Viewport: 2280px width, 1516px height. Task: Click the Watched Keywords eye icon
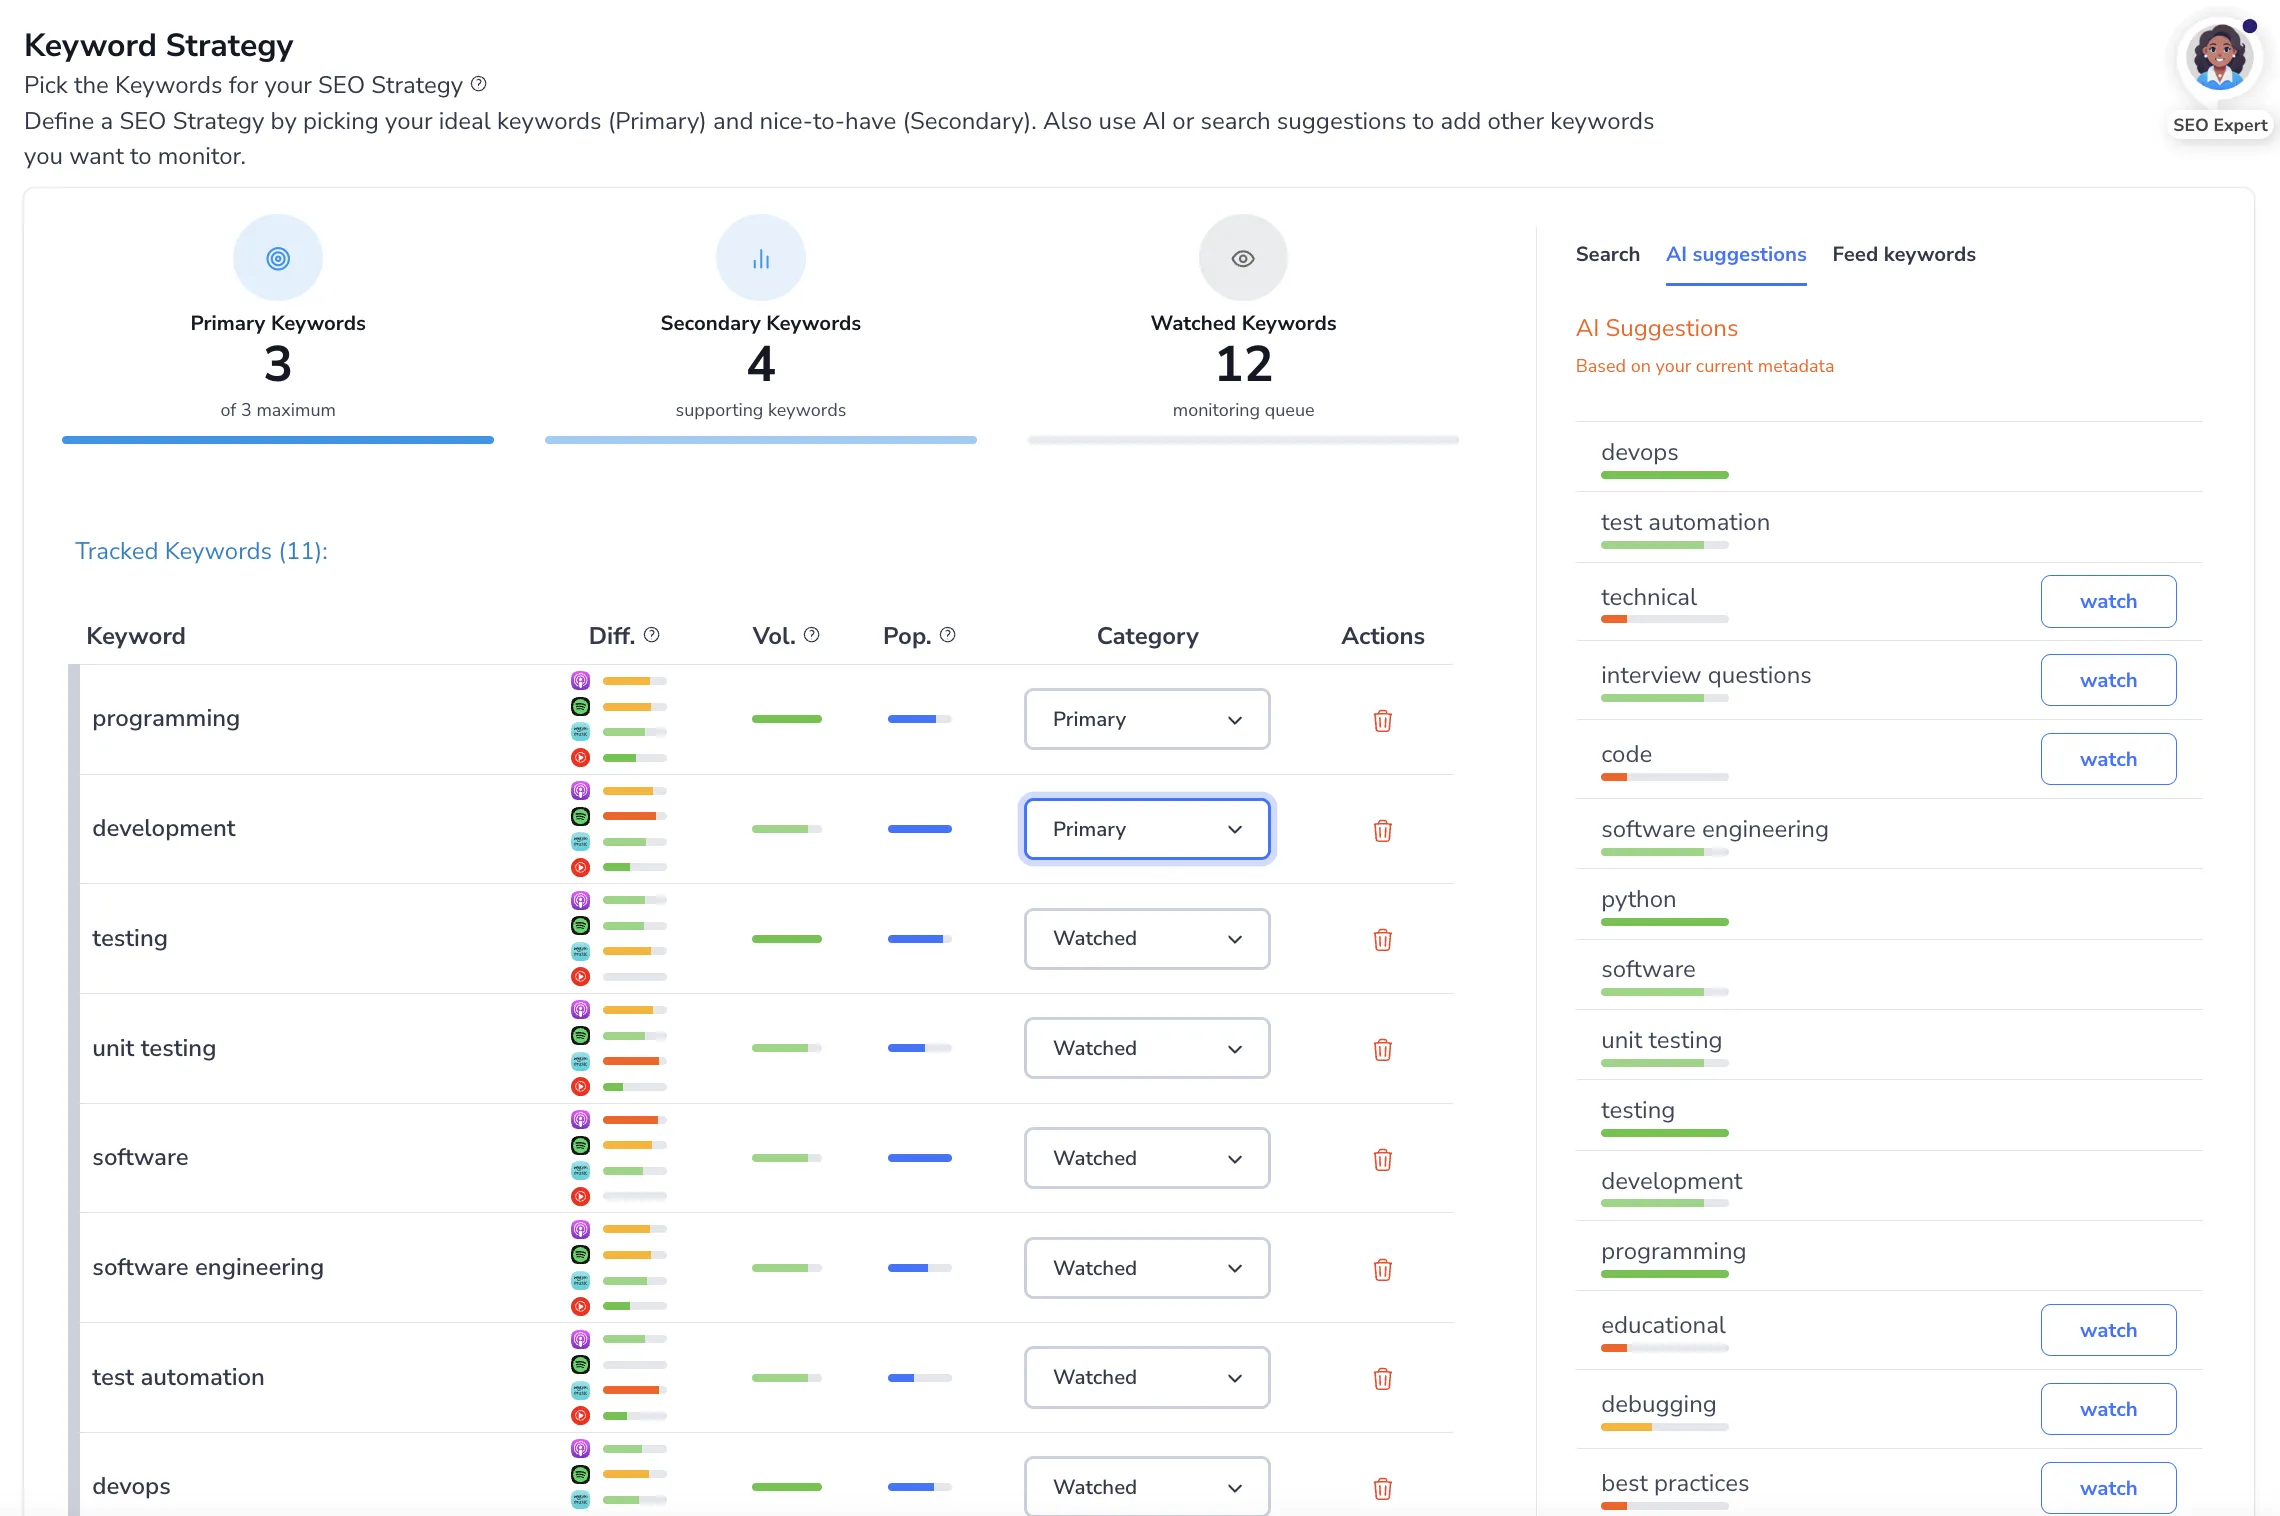(x=1243, y=258)
